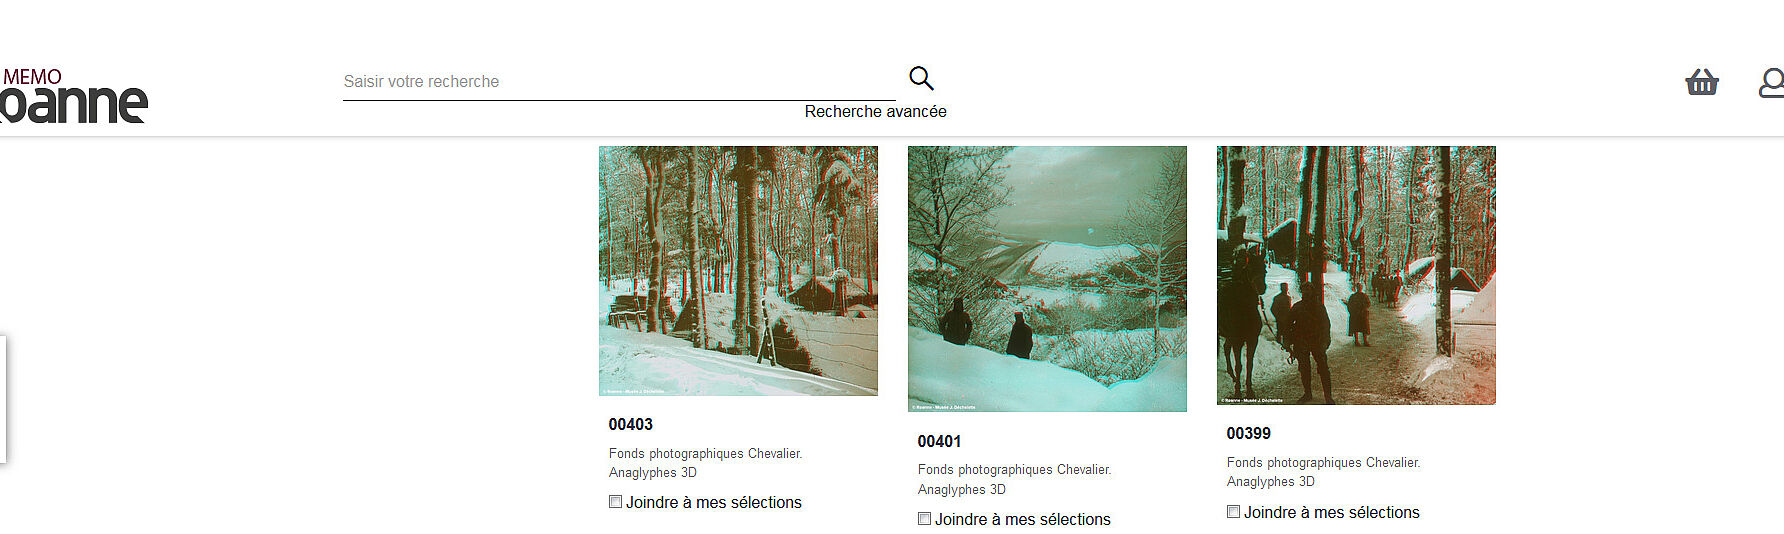
Task: Open the Recherche avancée link
Action: point(875,111)
